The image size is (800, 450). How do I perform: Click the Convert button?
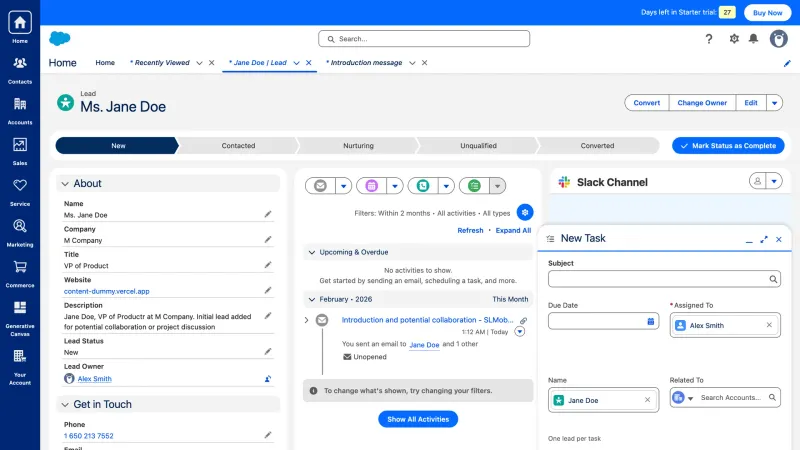pos(646,103)
